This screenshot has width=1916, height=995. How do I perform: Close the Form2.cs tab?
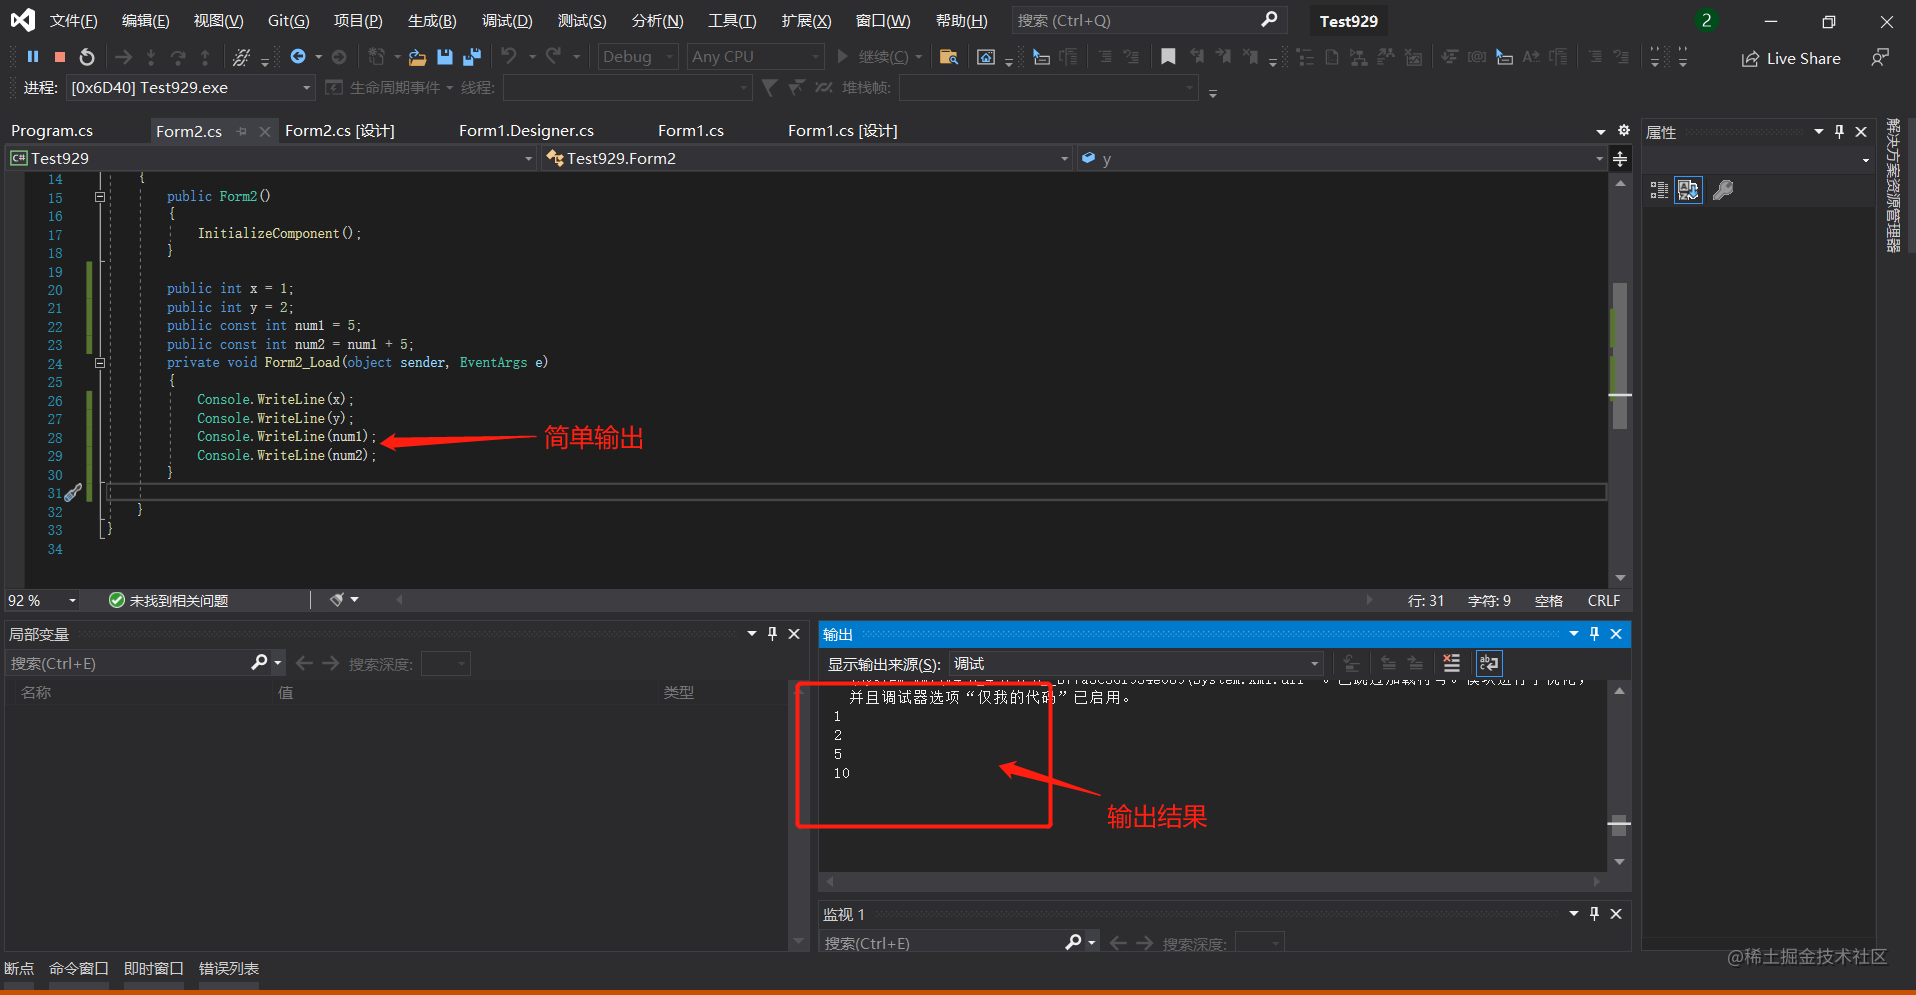[265, 131]
